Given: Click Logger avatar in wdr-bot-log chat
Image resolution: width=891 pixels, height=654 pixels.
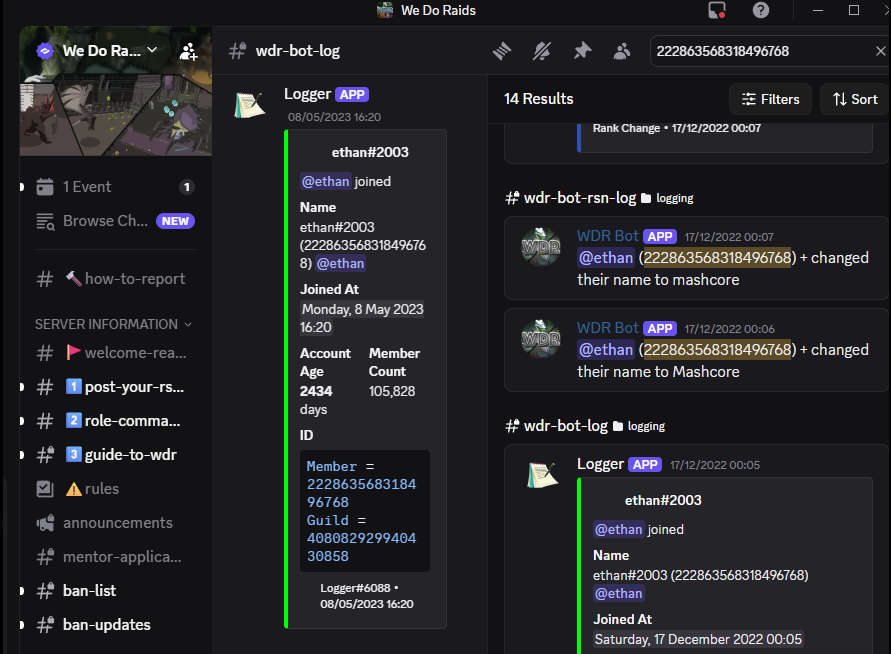Looking at the screenshot, I should pos(250,105).
